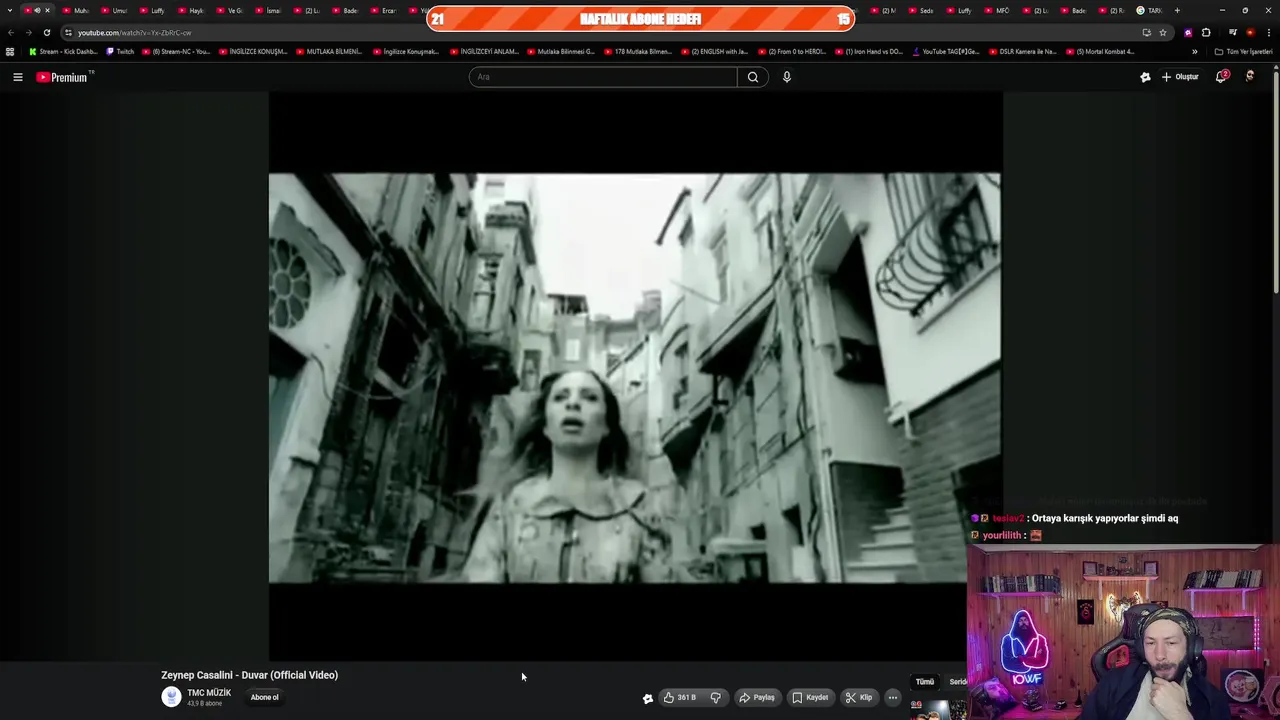This screenshot has height=720, width=1280.
Task: Start voice search with microphone icon
Action: [x=787, y=77]
